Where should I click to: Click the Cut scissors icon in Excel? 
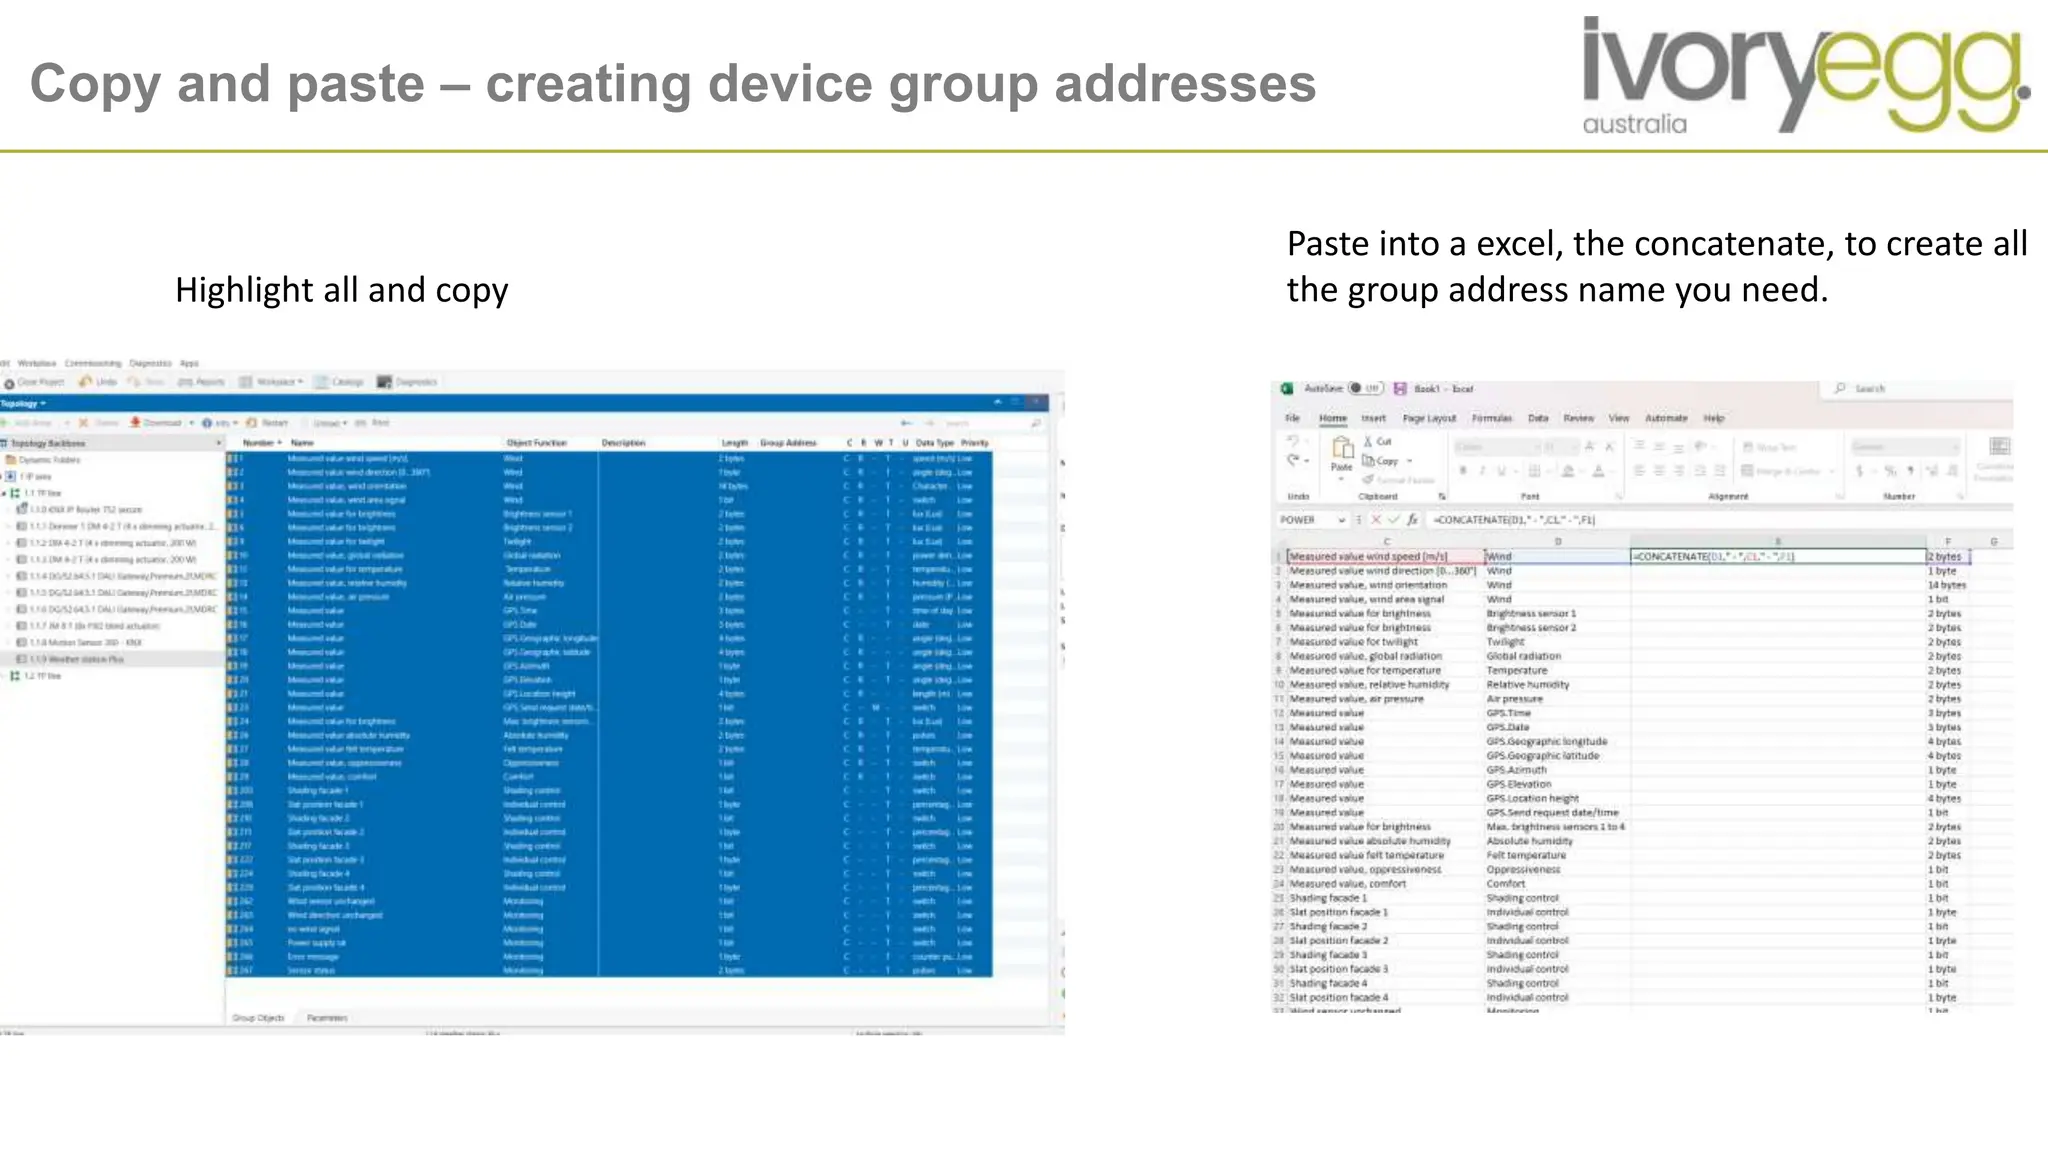(1368, 441)
